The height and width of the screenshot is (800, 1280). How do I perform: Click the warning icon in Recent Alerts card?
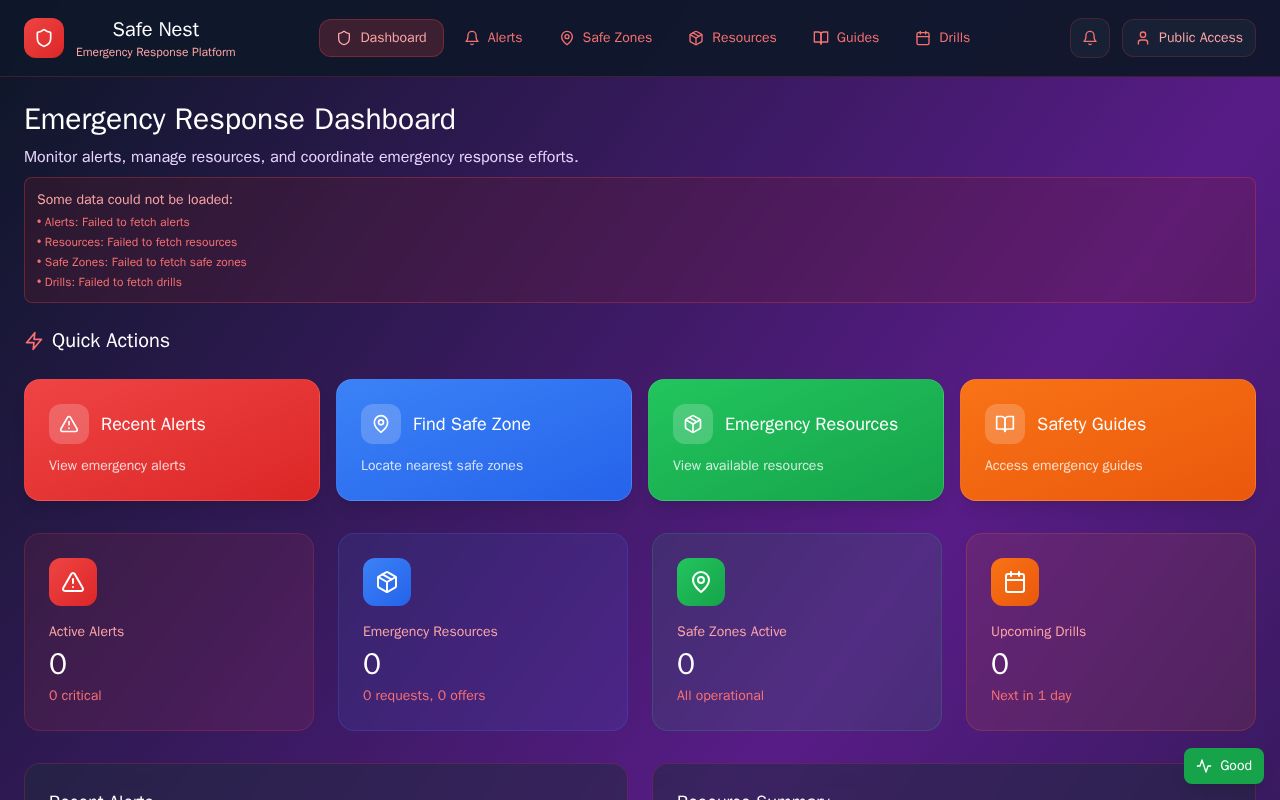(69, 424)
